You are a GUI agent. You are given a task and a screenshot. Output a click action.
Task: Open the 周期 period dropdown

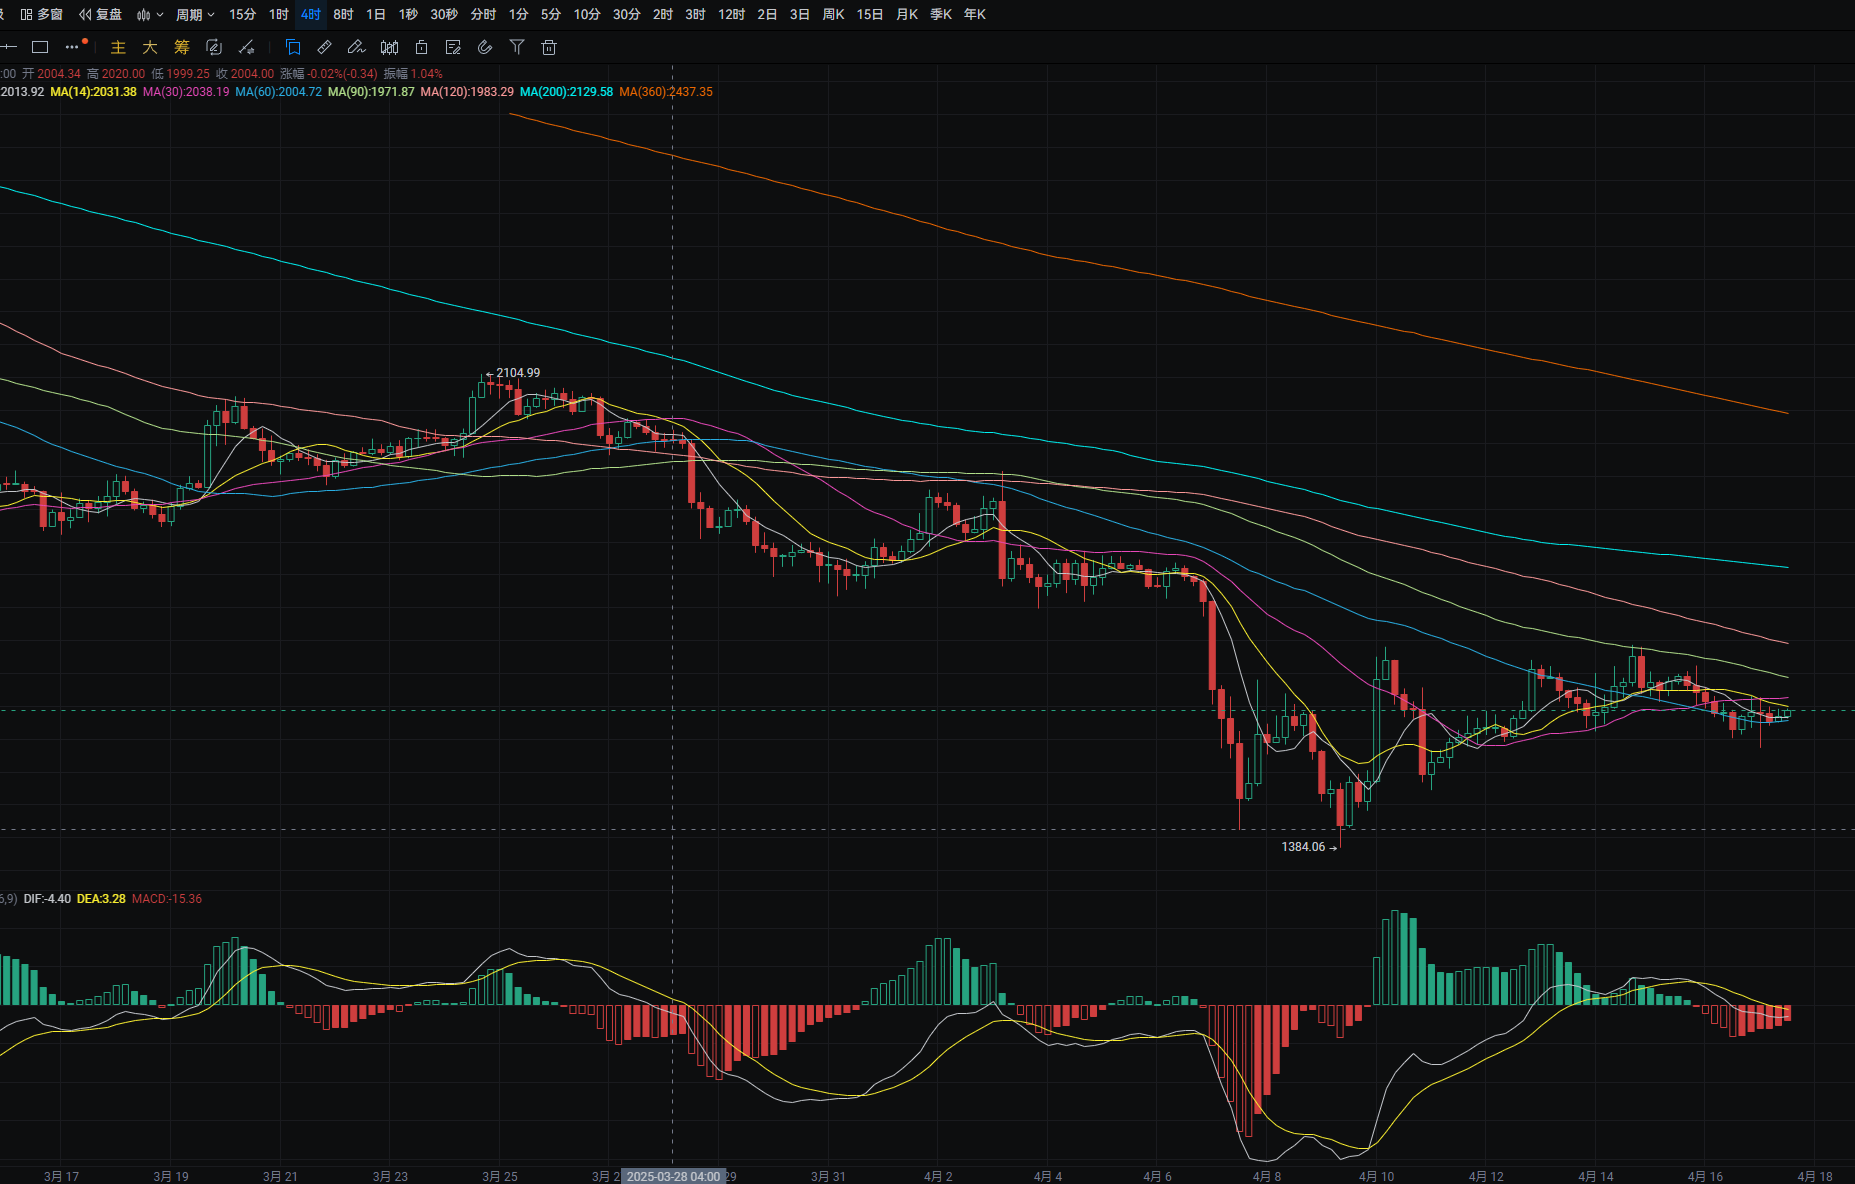pyautogui.click(x=195, y=14)
